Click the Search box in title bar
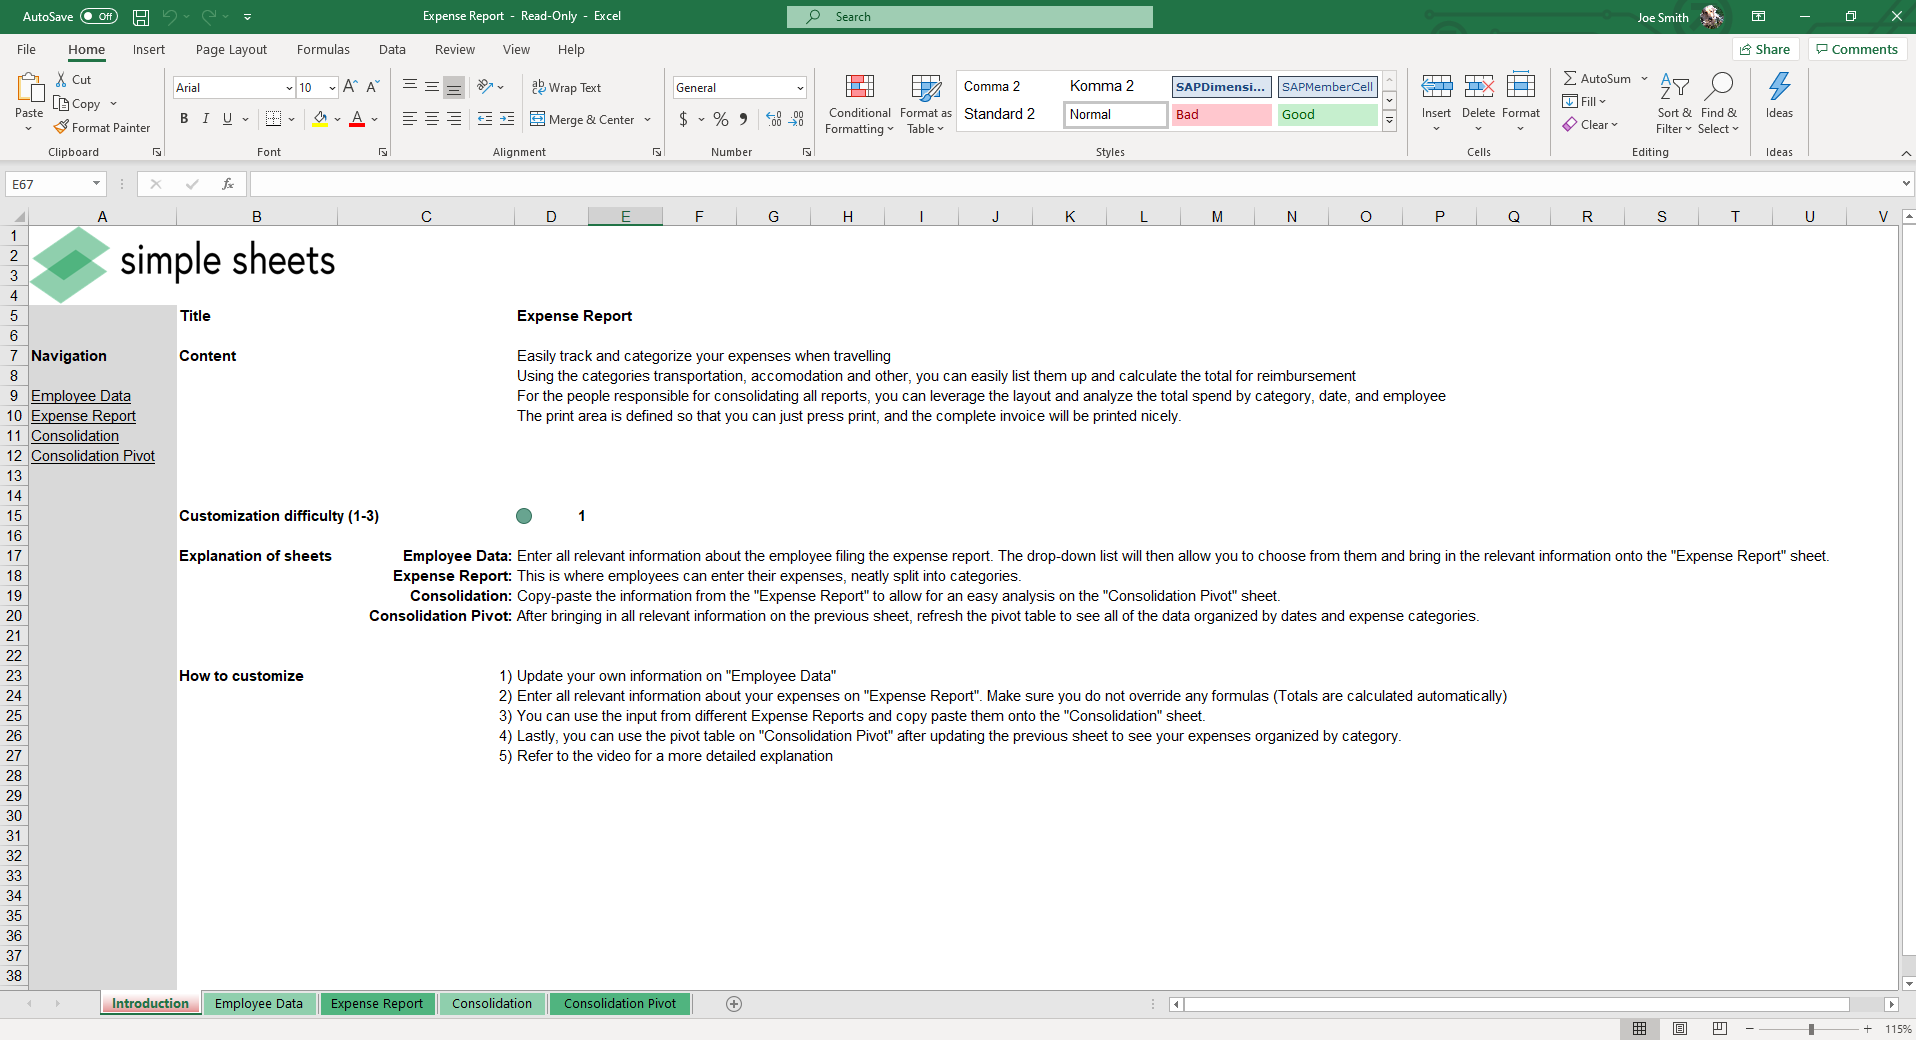1916x1040 pixels. pos(970,17)
